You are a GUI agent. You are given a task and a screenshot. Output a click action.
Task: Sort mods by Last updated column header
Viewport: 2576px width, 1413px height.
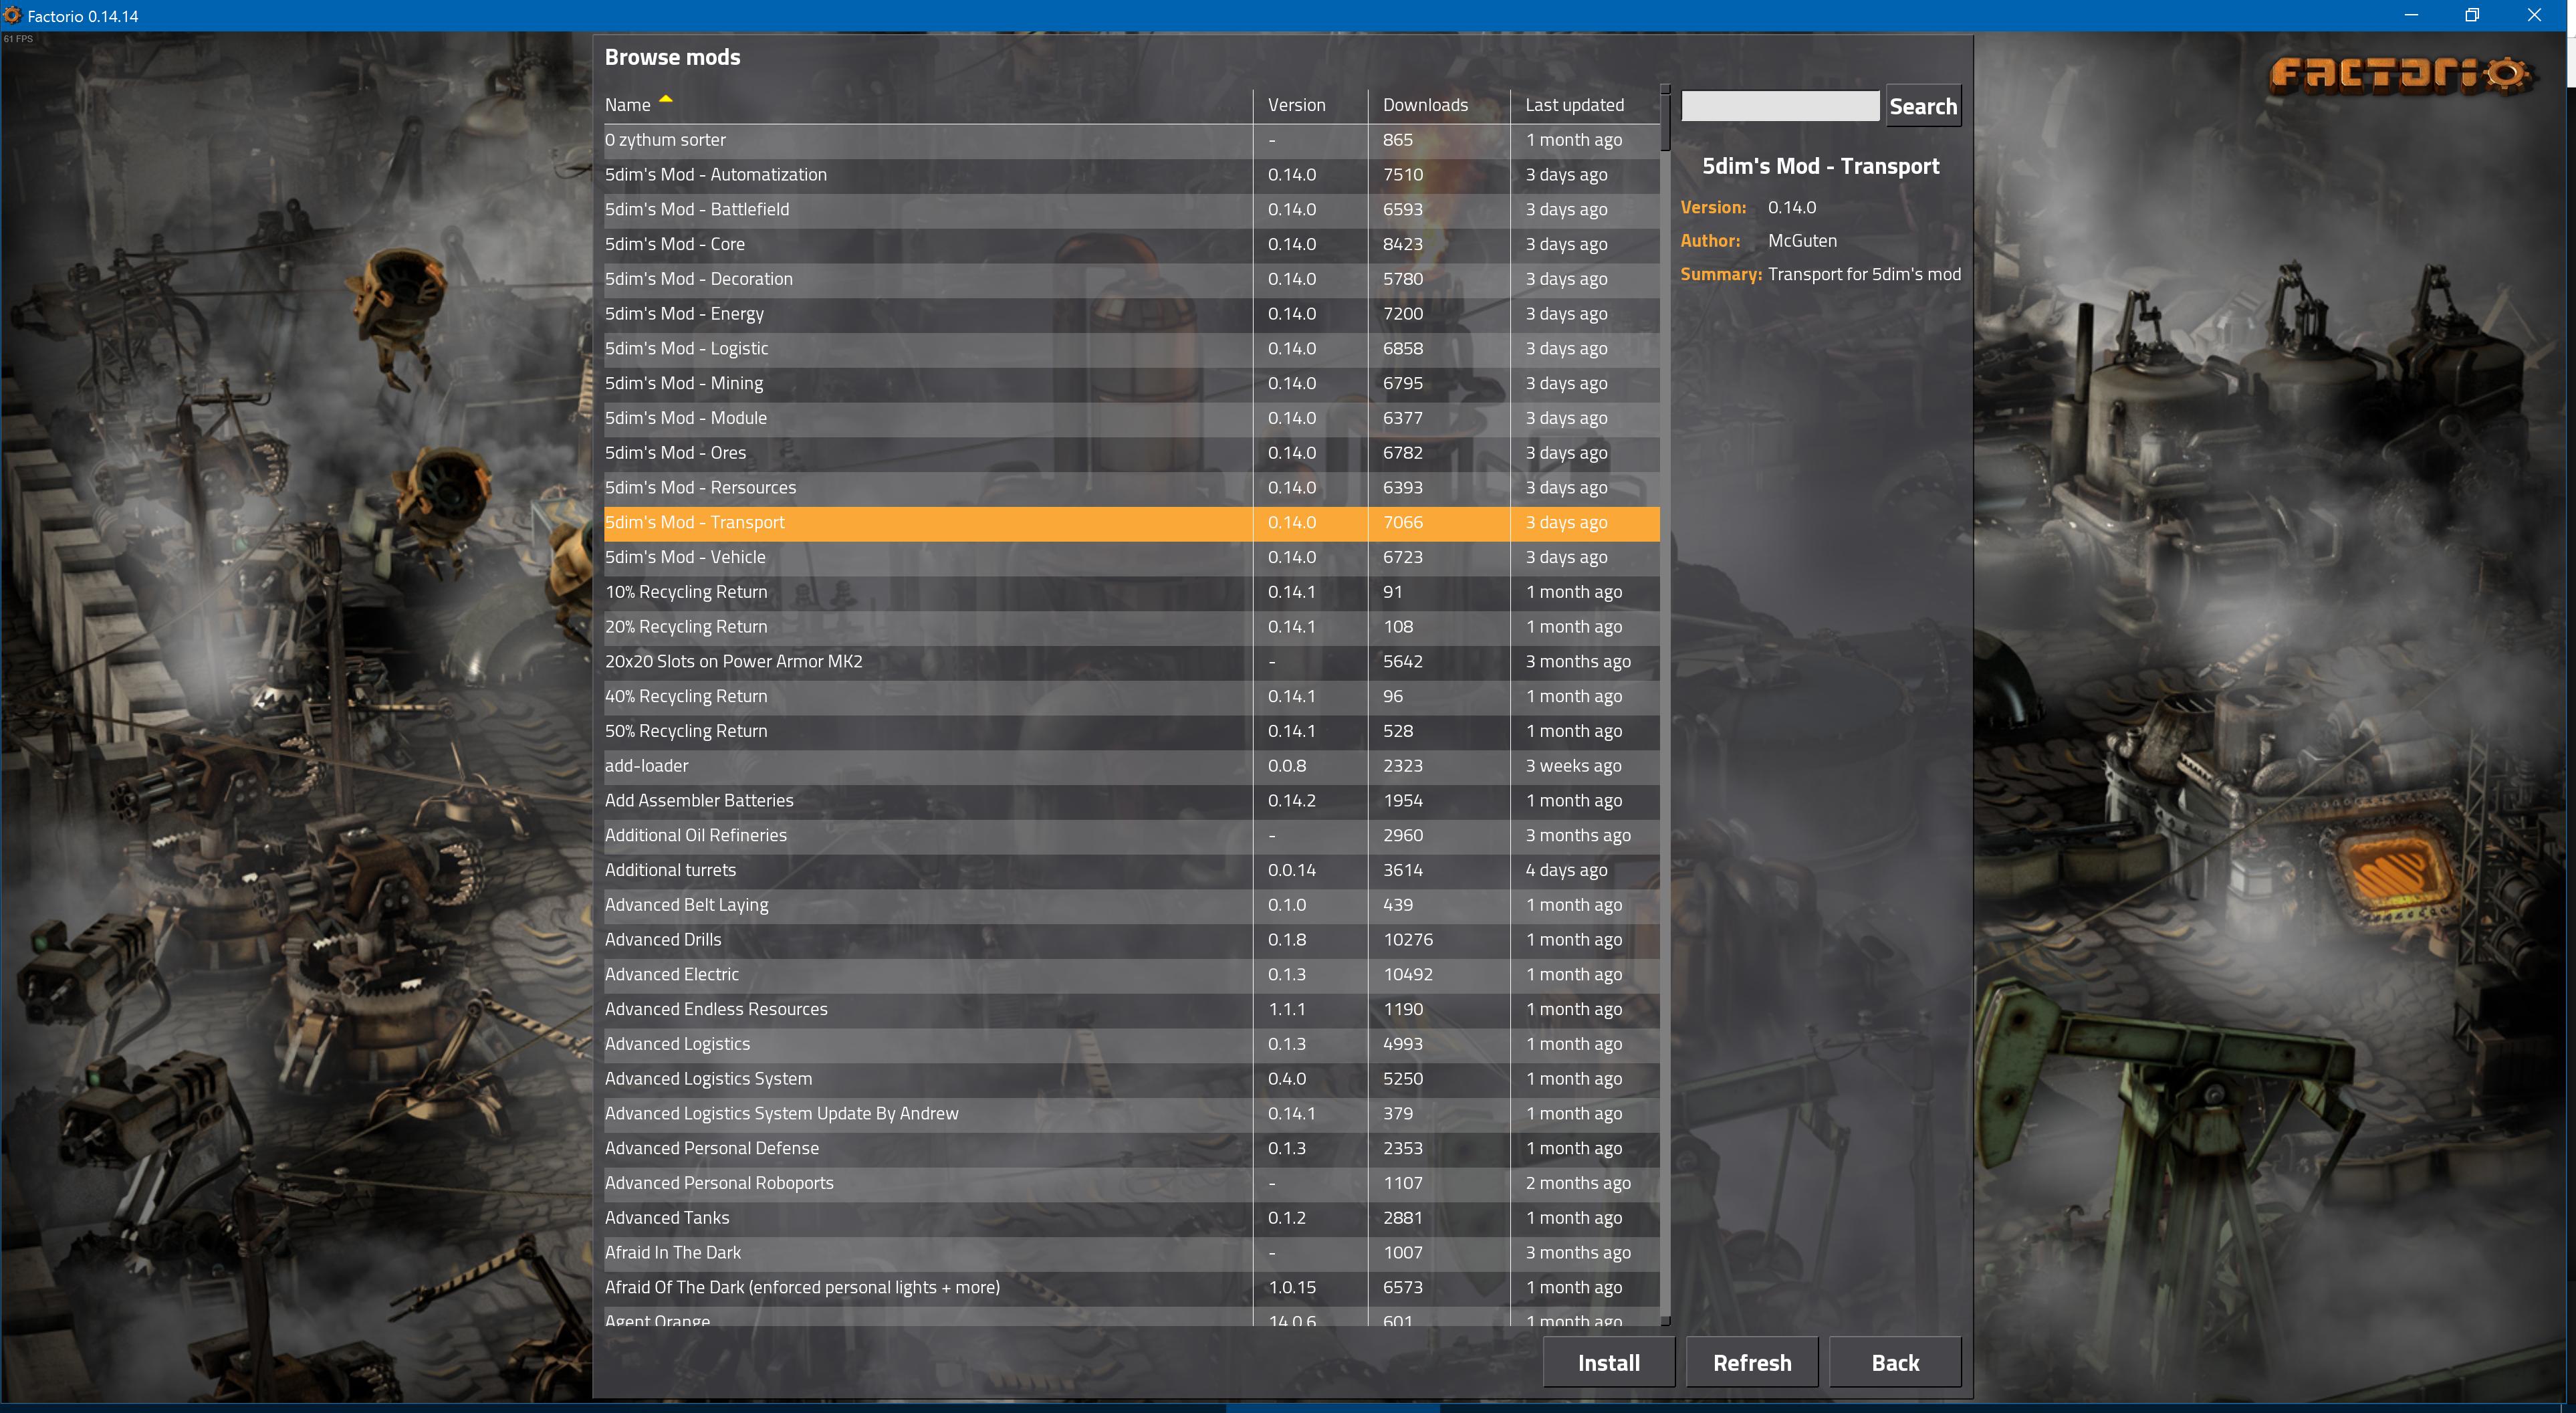(x=1574, y=105)
